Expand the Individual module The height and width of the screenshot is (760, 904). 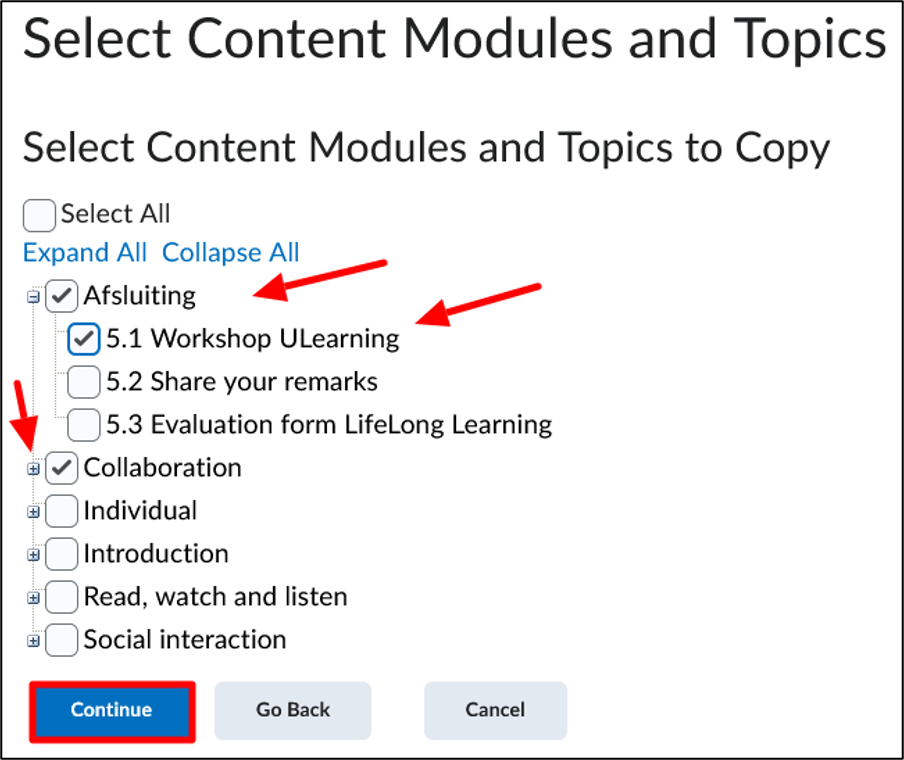(33, 511)
